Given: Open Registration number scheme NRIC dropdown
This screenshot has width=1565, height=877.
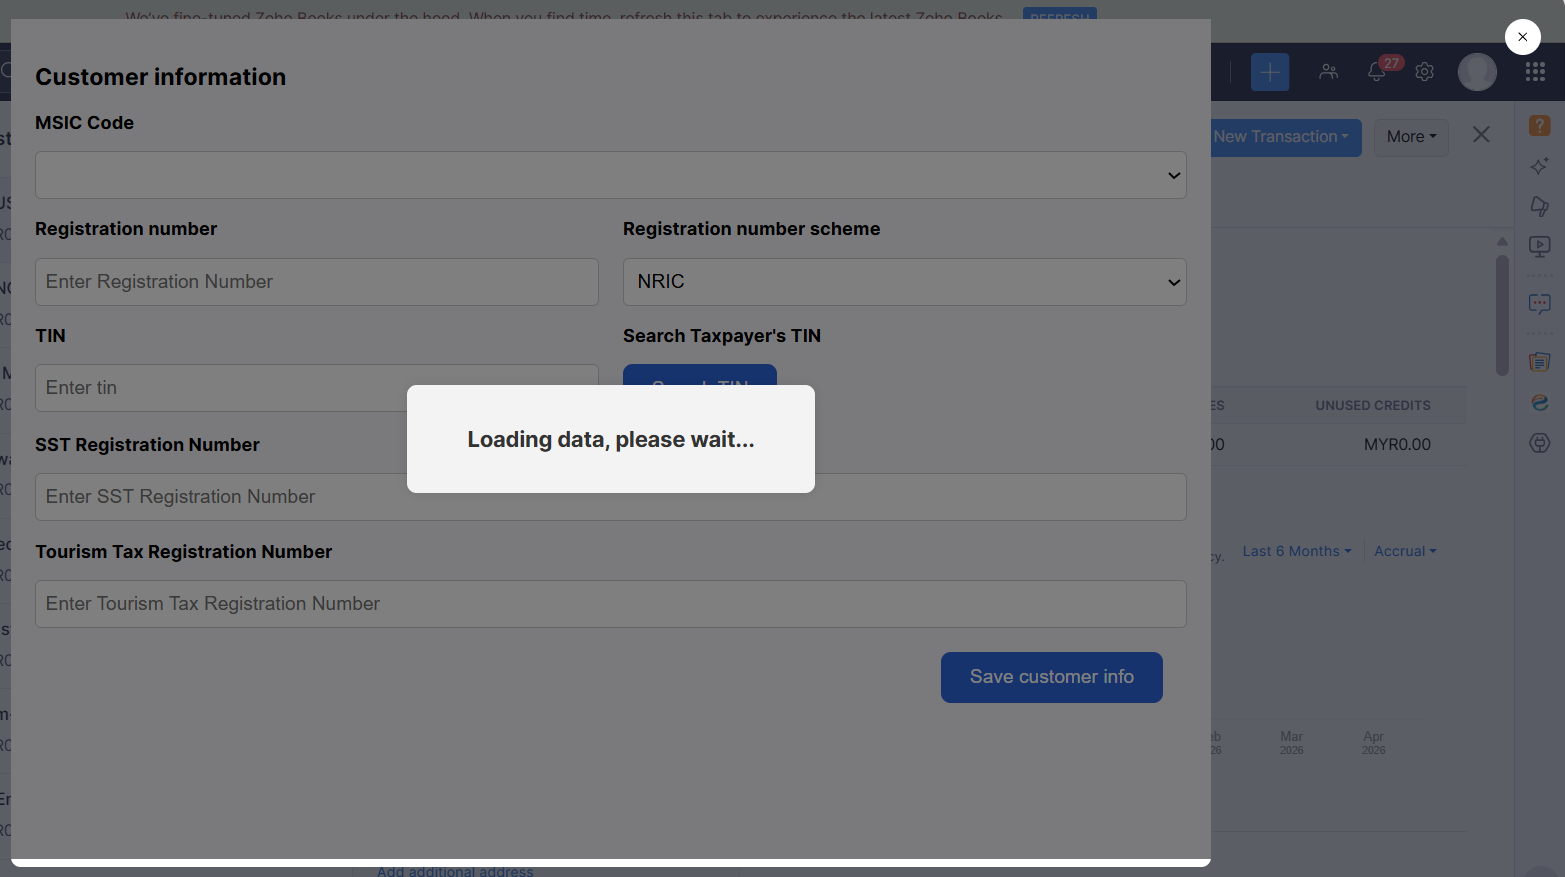Looking at the screenshot, I should (904, 282).
